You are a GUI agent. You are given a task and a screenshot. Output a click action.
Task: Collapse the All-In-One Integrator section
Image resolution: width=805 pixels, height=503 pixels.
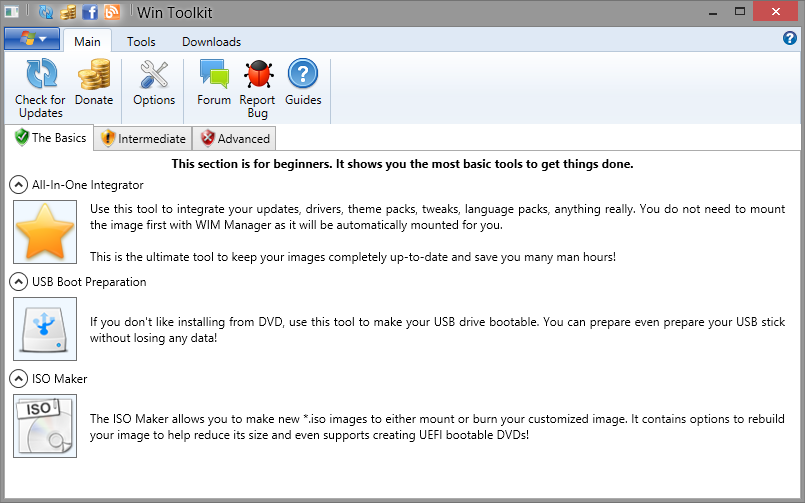(18, 185)
